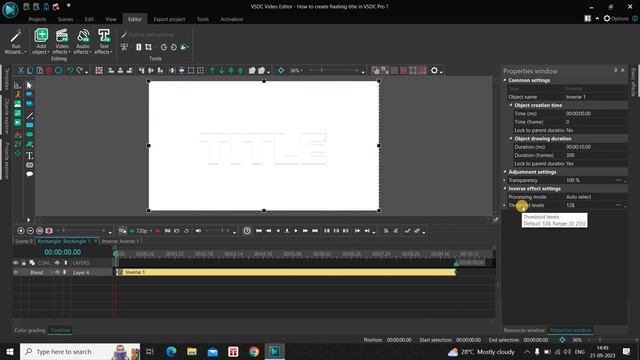Select the line drawing tool
Screen dimensions: 640x360
29,116
